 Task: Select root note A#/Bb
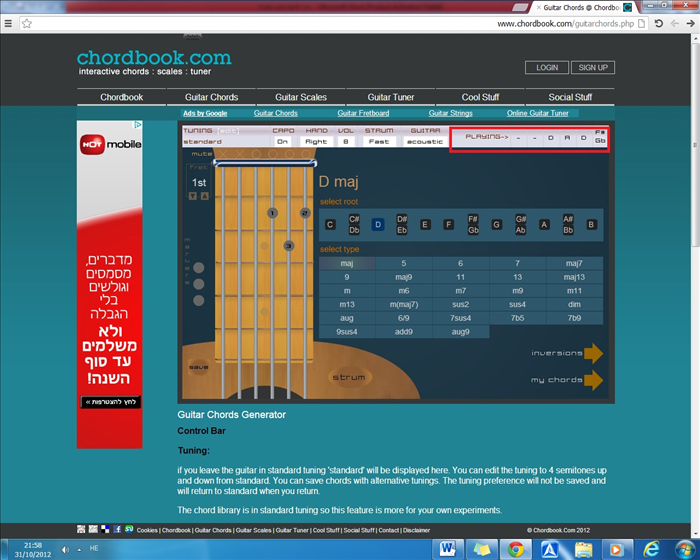click(x=568, y=225)
